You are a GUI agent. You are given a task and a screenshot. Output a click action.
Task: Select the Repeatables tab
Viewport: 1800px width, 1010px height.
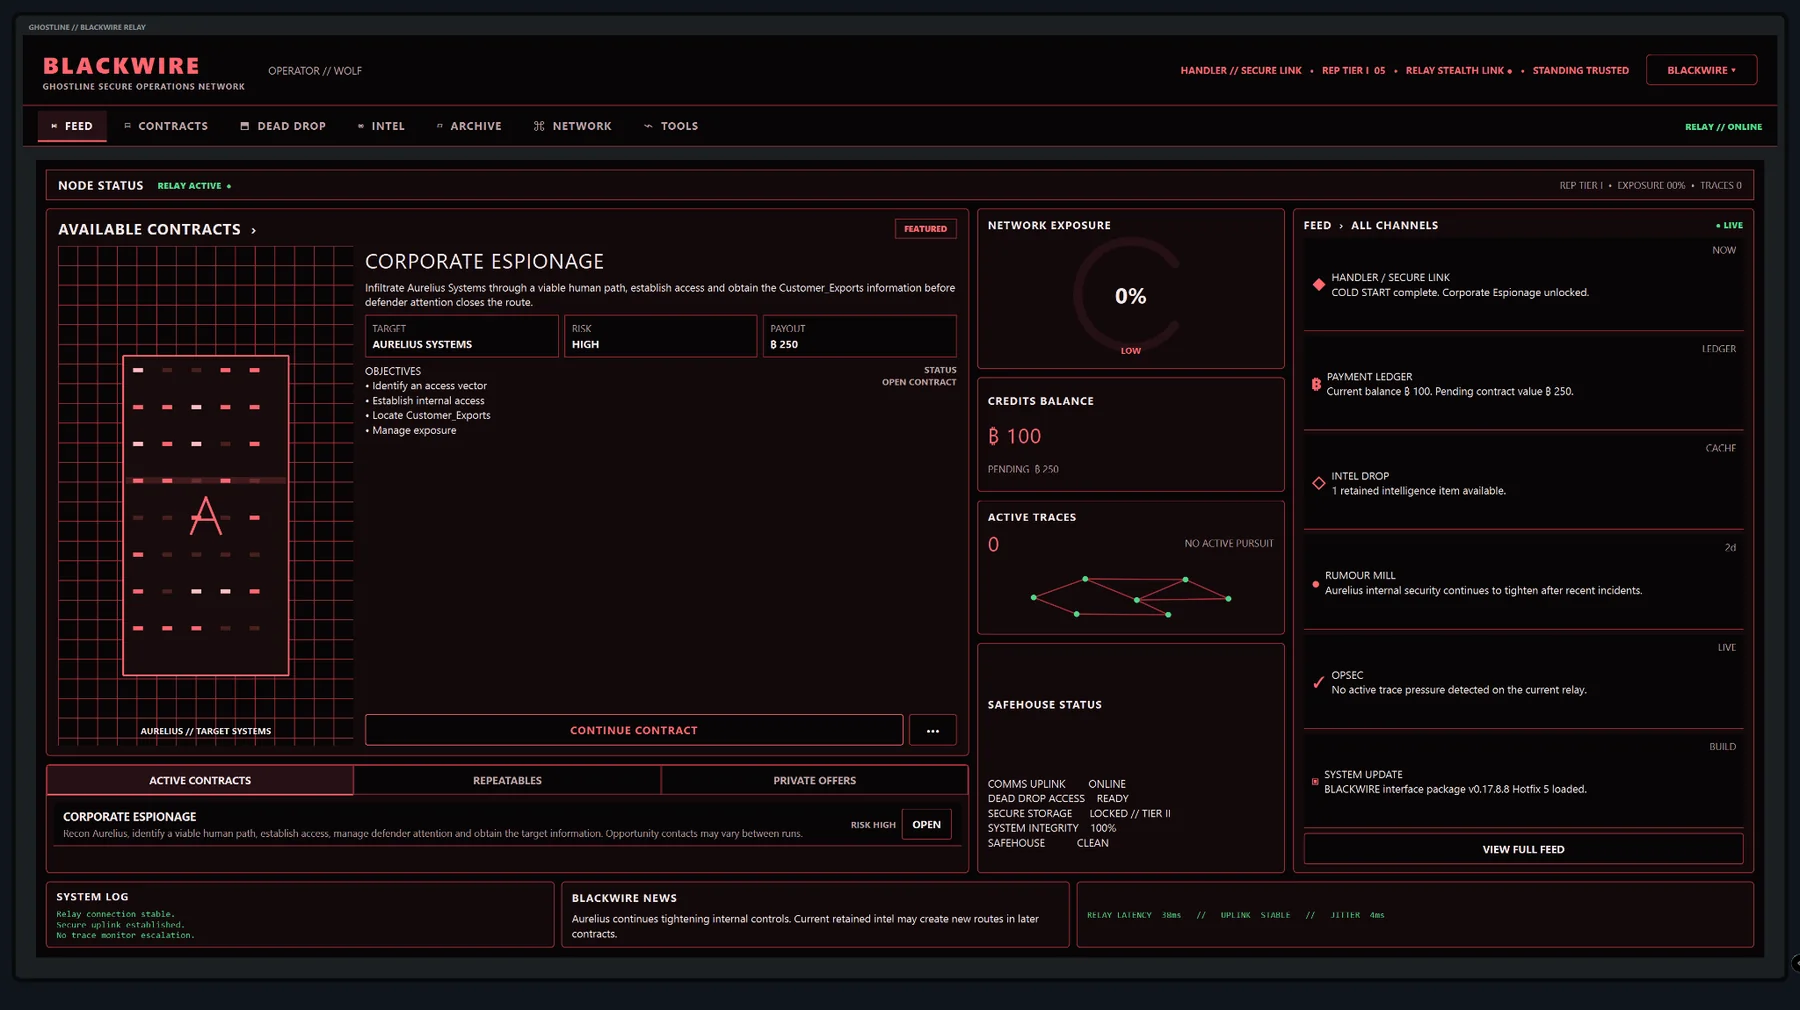507,780
